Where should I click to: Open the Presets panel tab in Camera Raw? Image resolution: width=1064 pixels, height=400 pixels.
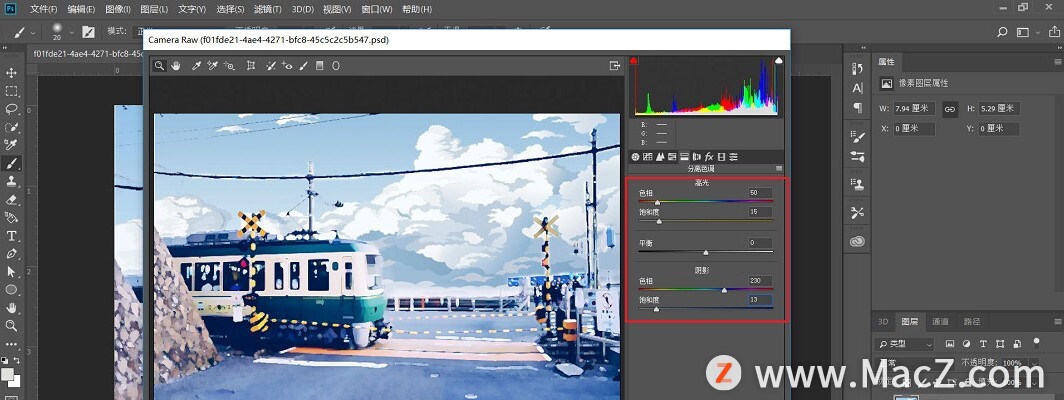(734, 157)
